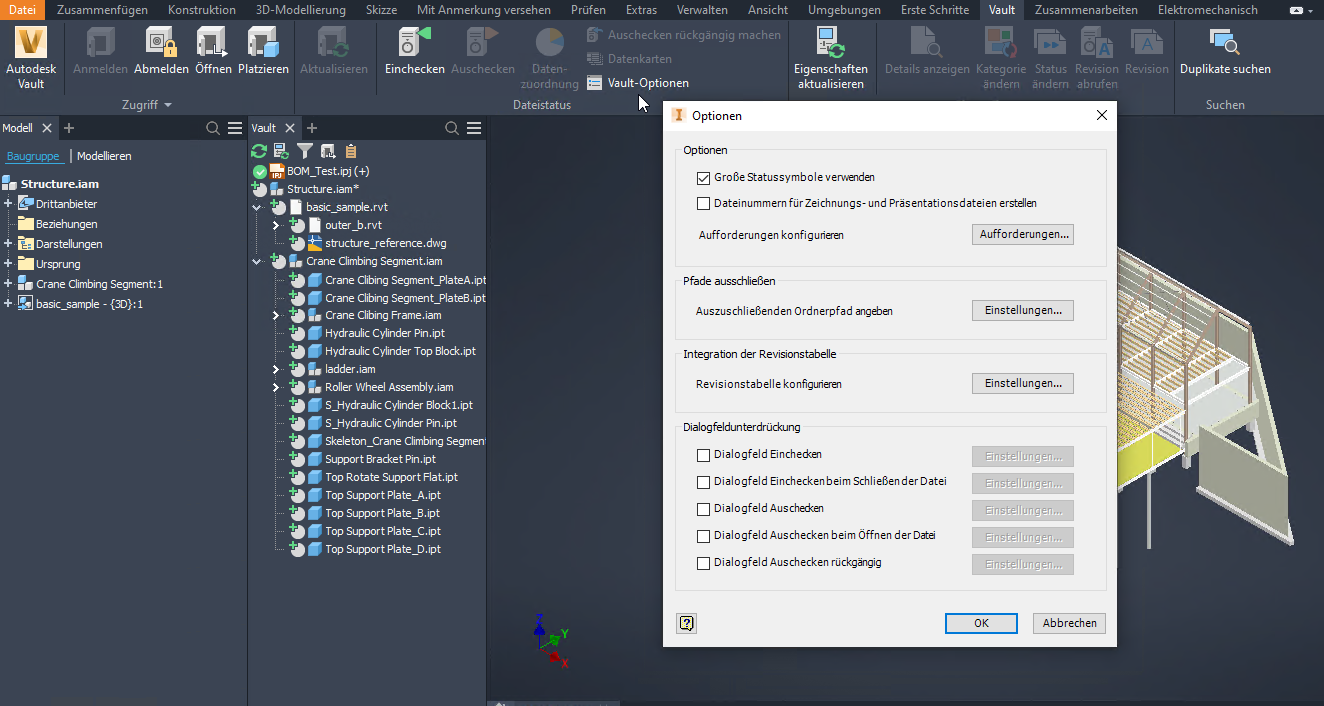Click the Abmelden (log out) icon
Image resolution: width=1324 pixels, height=706 pixels.
click(161, 43)
